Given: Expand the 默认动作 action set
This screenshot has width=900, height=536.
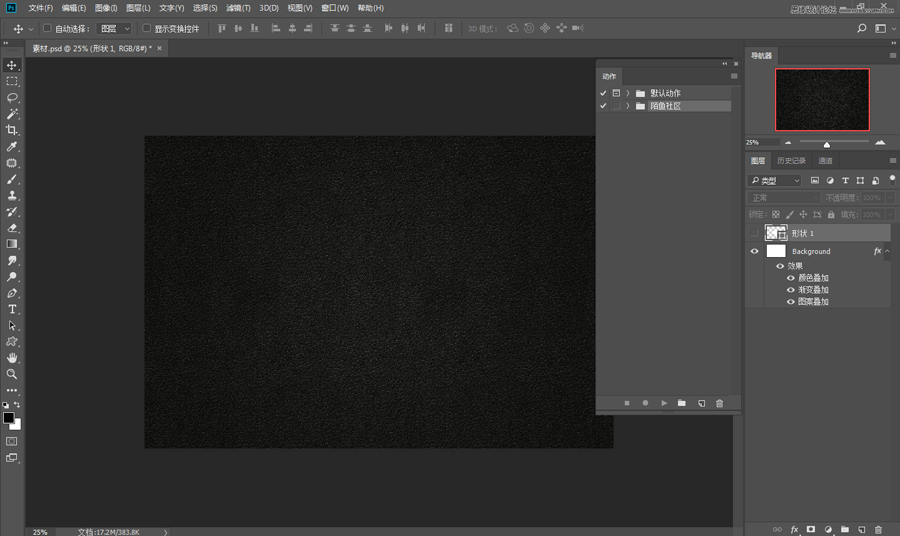Looking at the screenshot, I should 628,93.
